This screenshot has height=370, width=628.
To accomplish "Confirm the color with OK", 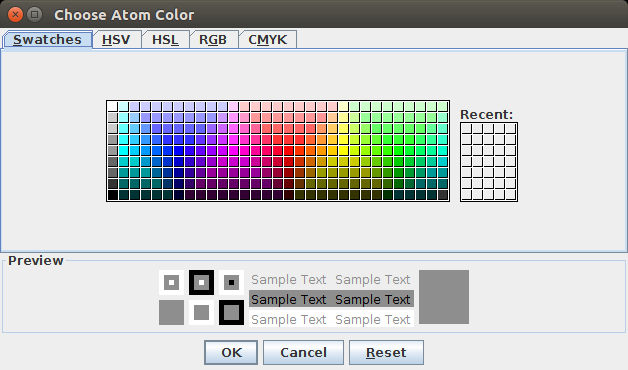I will (x=231, y=352).
